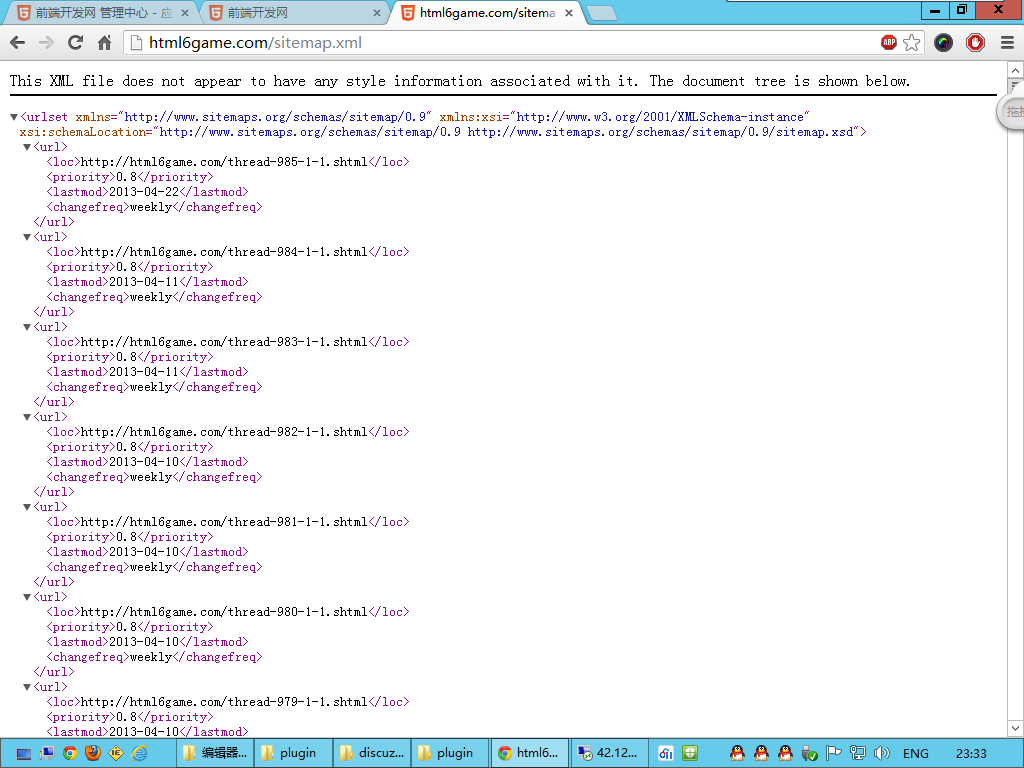Open a new tab button

[x=601, y=13]
